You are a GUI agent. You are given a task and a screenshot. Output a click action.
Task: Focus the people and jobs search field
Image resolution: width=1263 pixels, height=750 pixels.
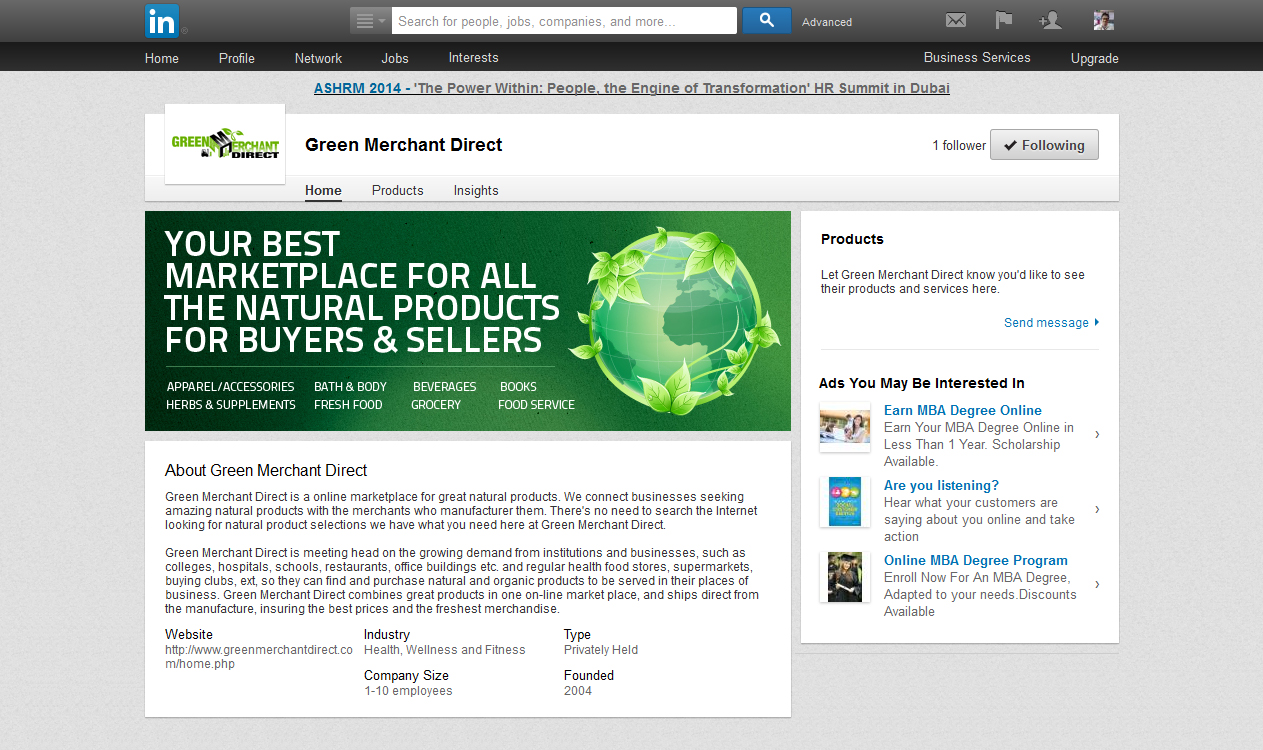click(x=564, y=21)
